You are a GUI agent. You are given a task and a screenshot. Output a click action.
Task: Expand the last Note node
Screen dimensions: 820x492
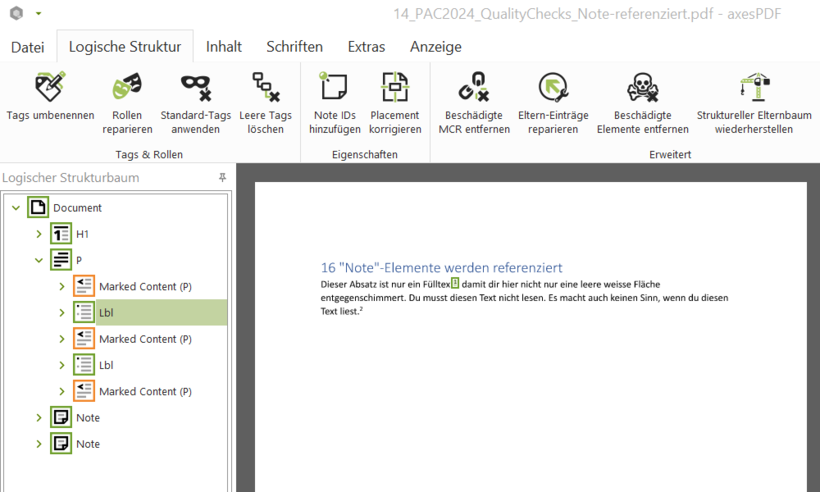39,444
